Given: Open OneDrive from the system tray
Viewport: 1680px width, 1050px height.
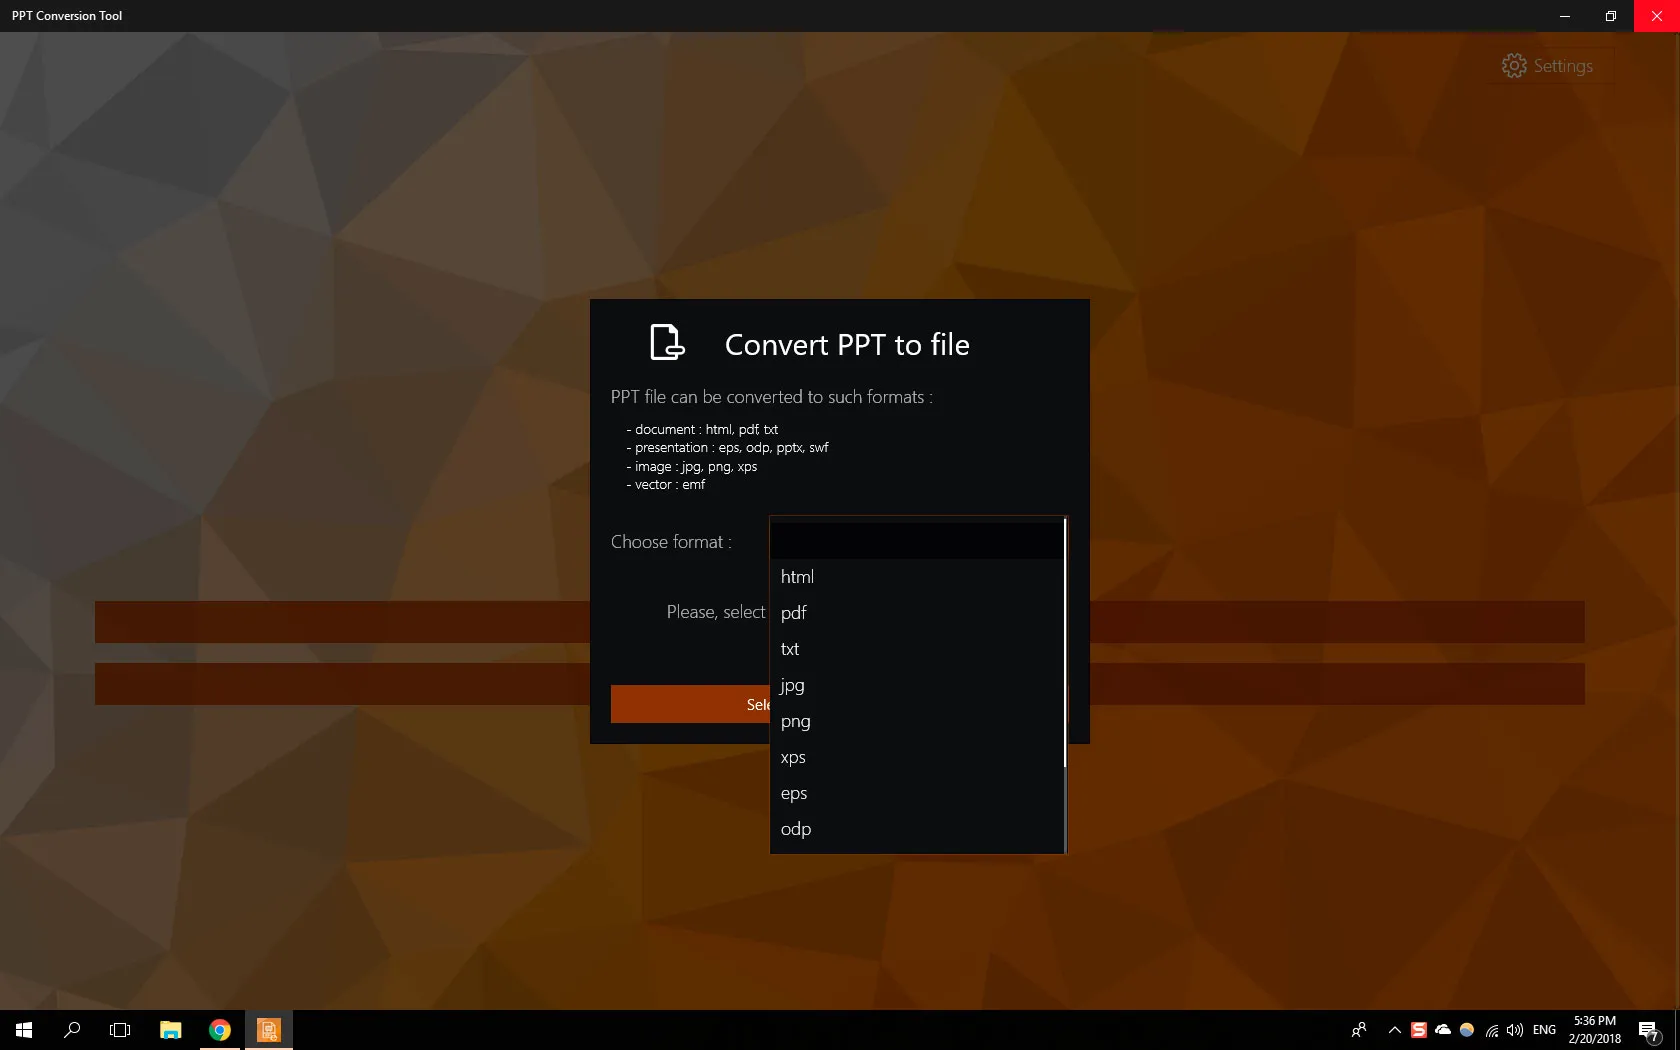Looking at the screenshot, I should 1442,1030.
